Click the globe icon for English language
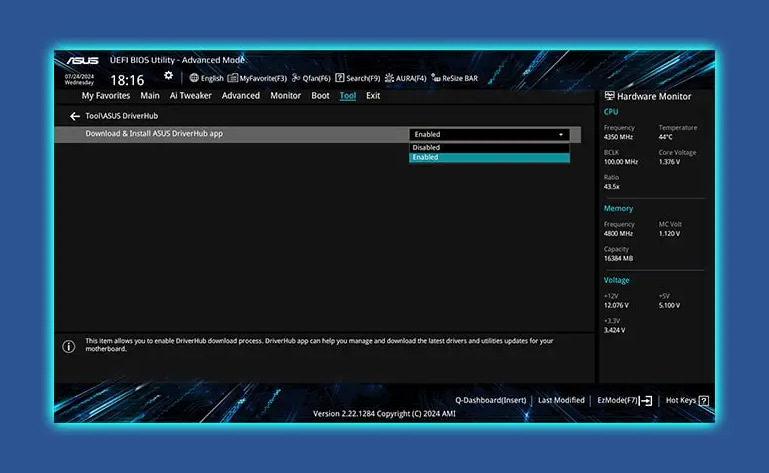 pyautogui.click(x=194, y=78)
